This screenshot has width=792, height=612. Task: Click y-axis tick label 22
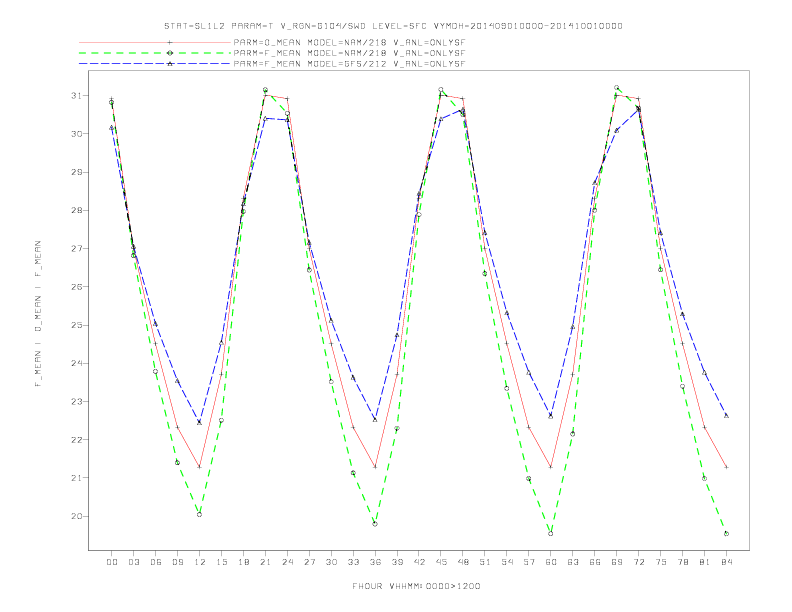point(76,440)
